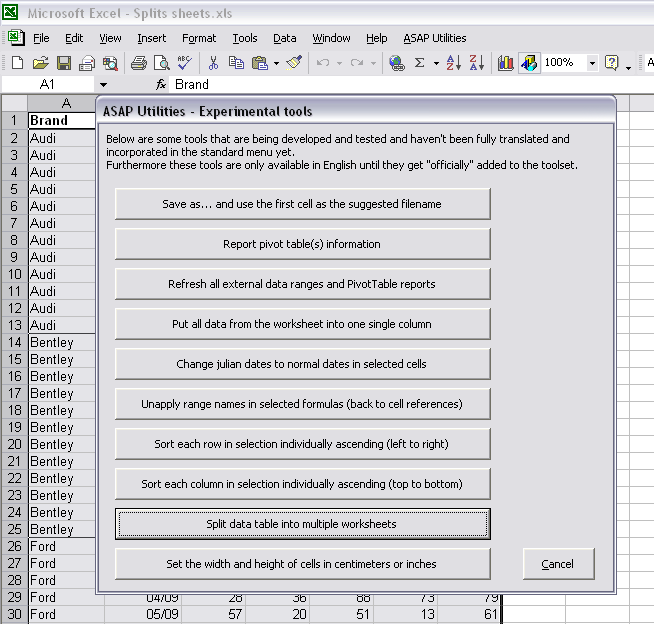Select cell A26 containing Ford
The width and height of the screenshot is (654, 624).
point(62,546)
